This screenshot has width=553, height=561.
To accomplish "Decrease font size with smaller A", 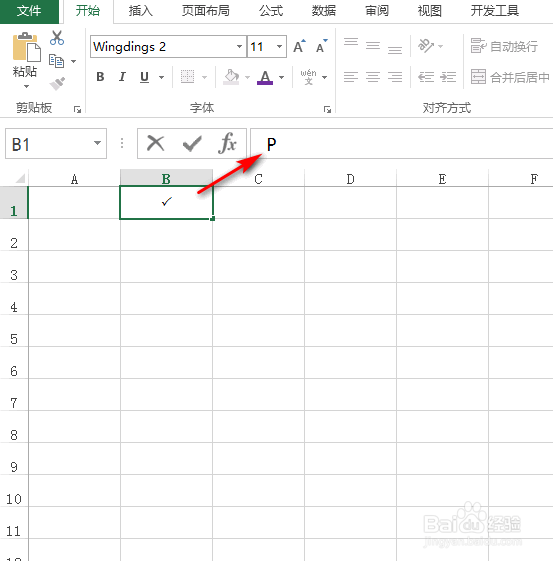I will tap(322, 46).
